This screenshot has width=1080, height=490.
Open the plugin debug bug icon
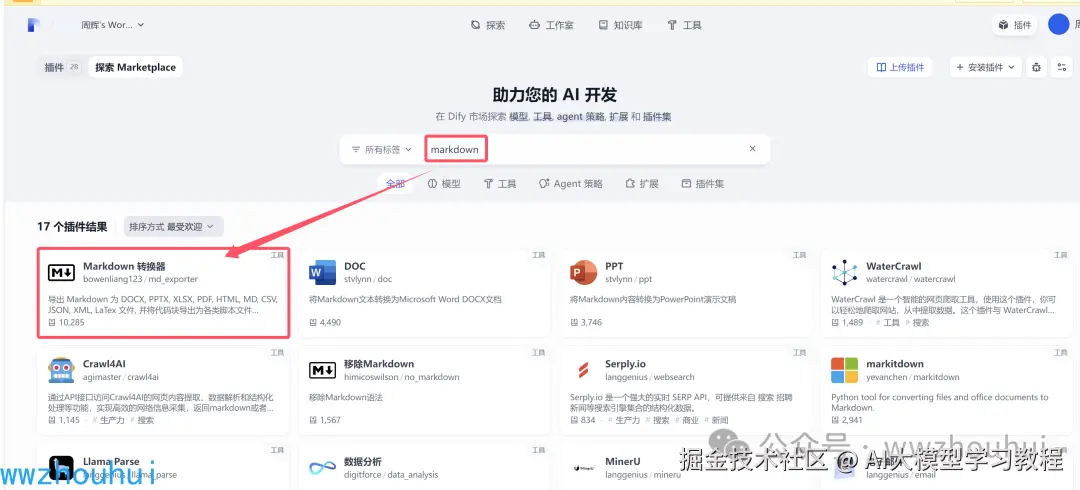click(1037, 68)
